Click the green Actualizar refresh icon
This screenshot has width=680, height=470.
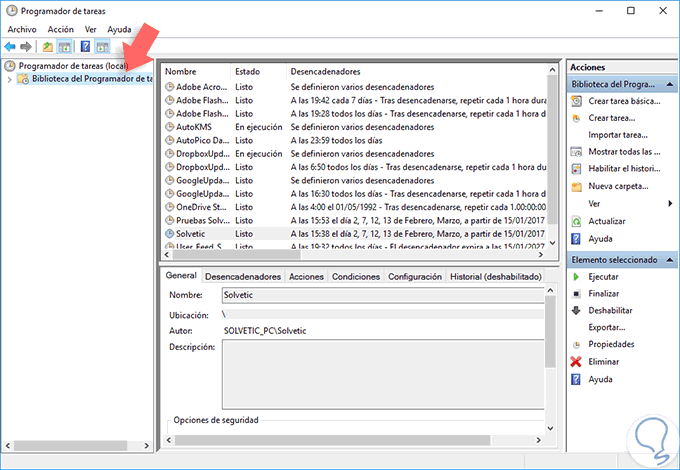coord(576,222)
